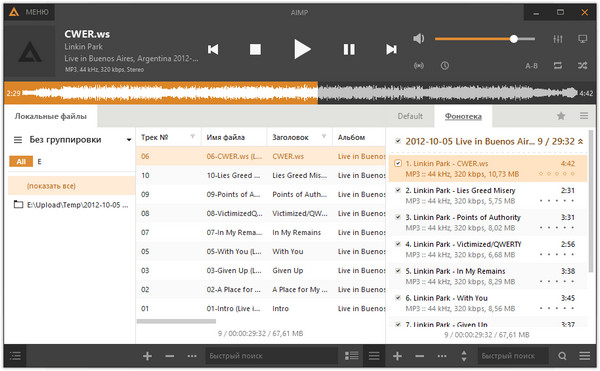Toggle checkbox for 6. With You

click(x=398, y=298)
